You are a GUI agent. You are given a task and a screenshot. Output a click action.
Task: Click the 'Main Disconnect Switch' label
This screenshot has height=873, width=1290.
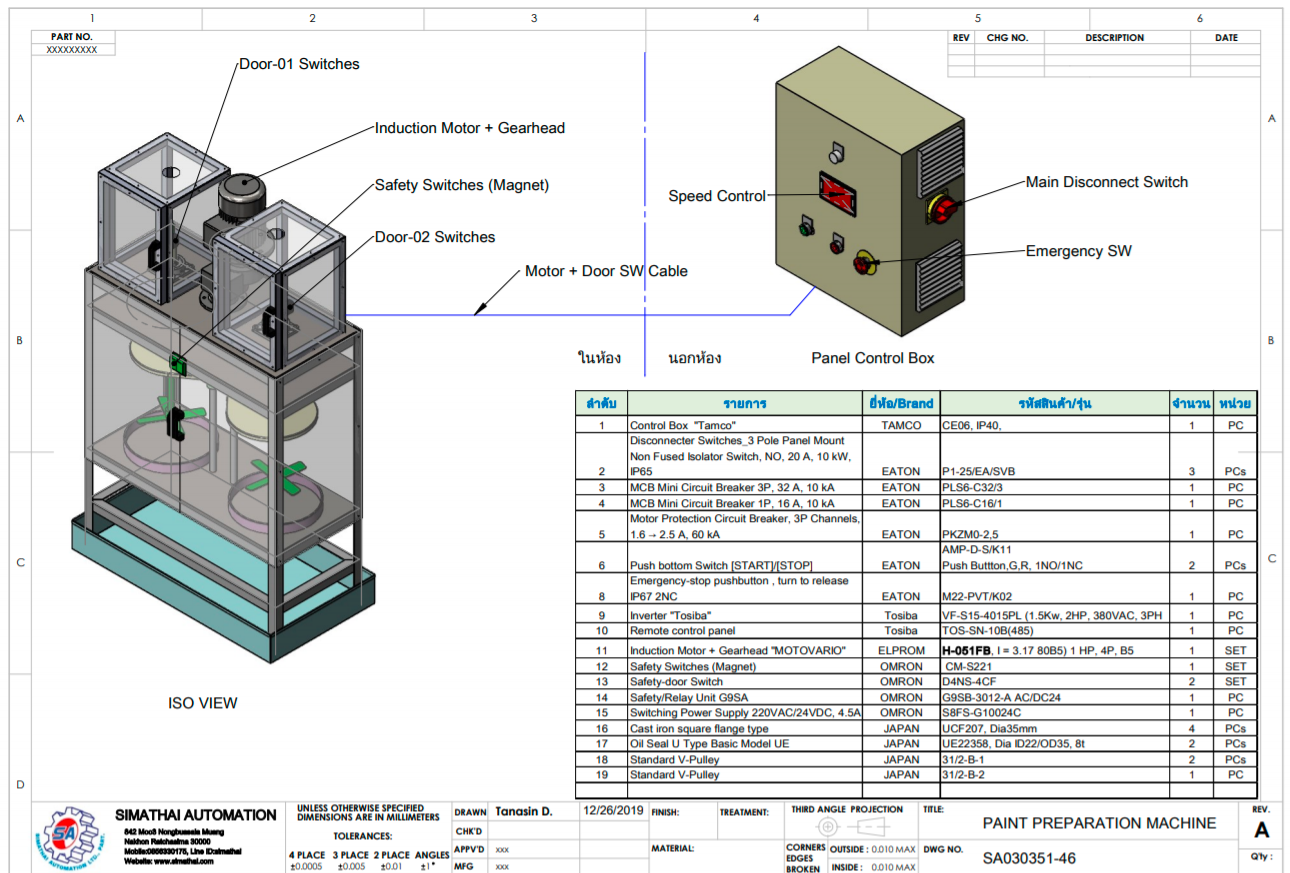point(1106,182)
